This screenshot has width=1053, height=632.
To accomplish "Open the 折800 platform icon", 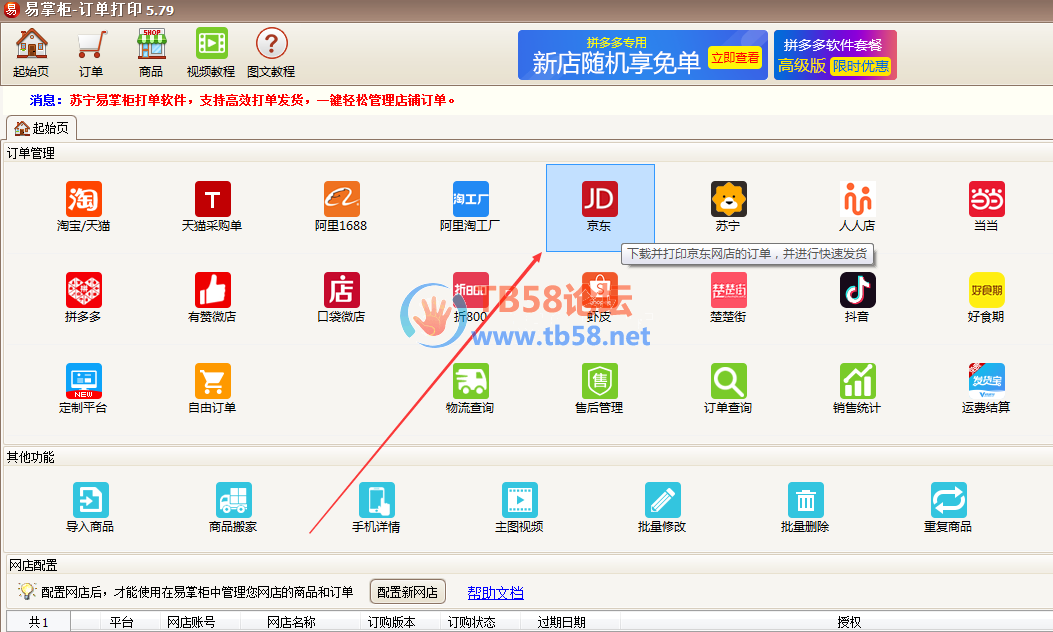I will pos(470,298).
